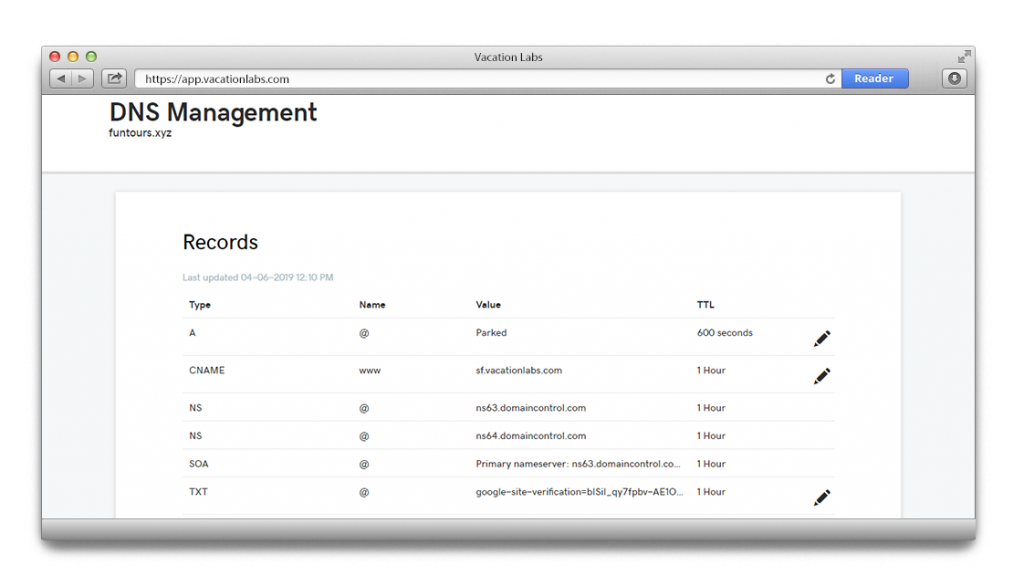Image resolution: width=1024 pixels, height=586 pixels.
Task: Enter full screen with the corner arrows icon
Action: 963,57
